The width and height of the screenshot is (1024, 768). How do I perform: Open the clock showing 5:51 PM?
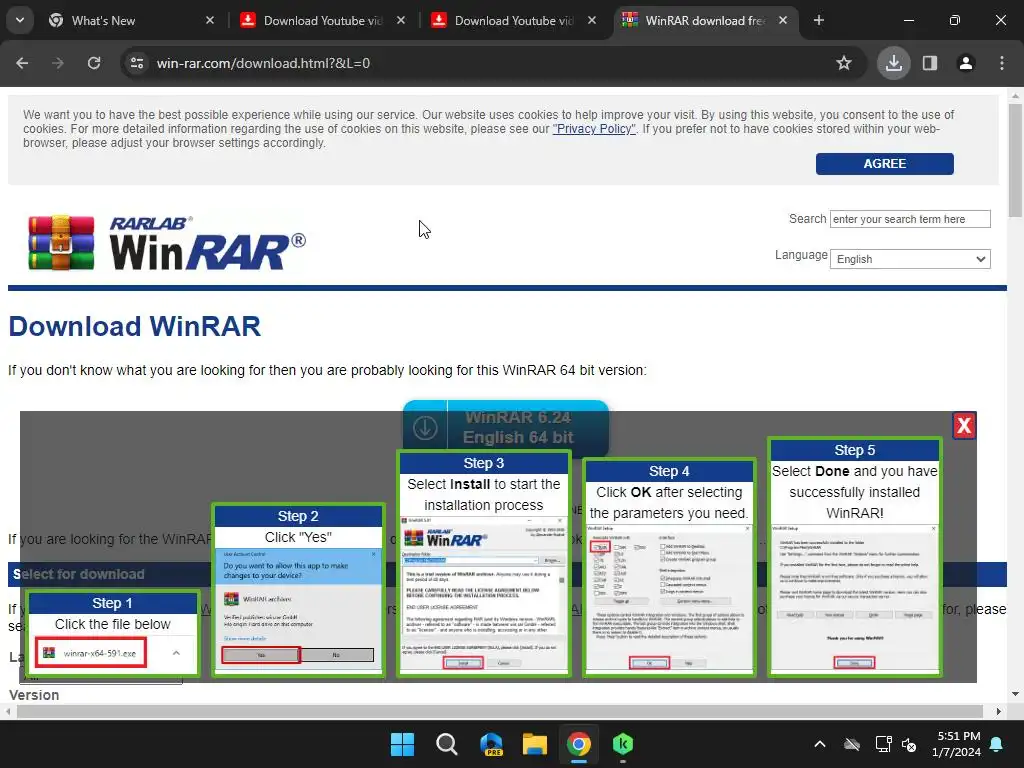coord(956,744)
